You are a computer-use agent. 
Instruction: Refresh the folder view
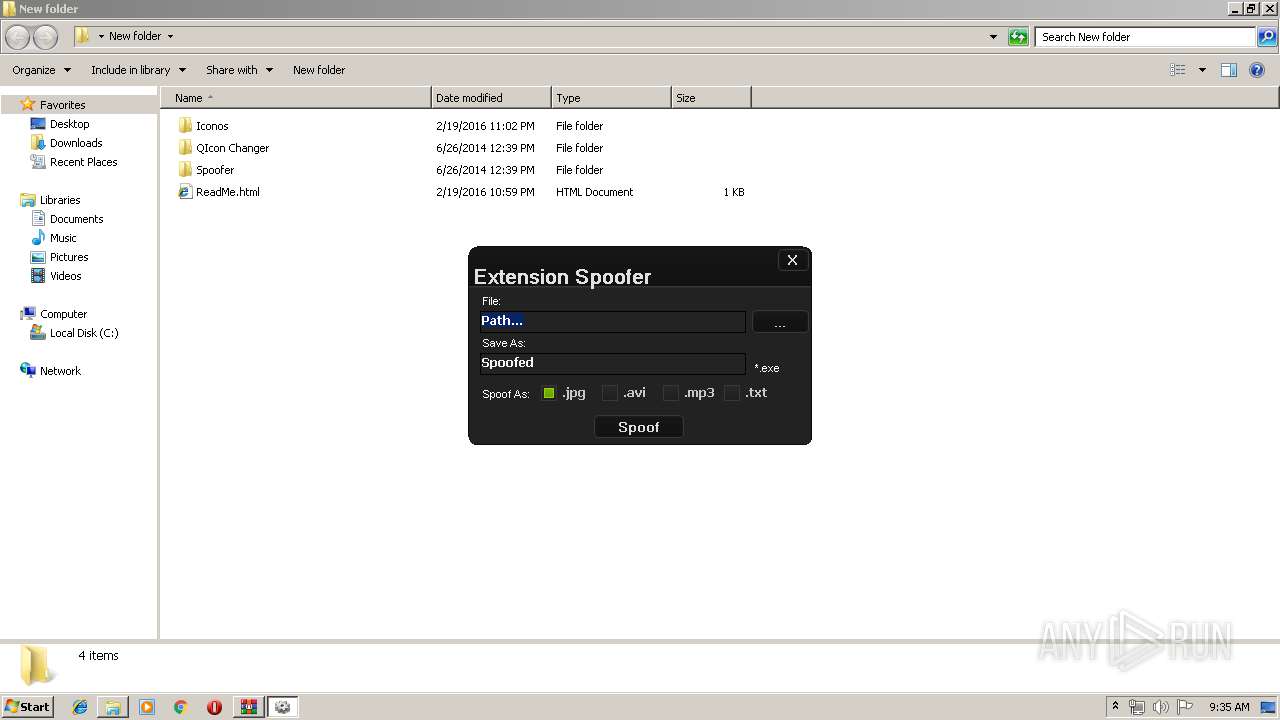click(1018, 37)
